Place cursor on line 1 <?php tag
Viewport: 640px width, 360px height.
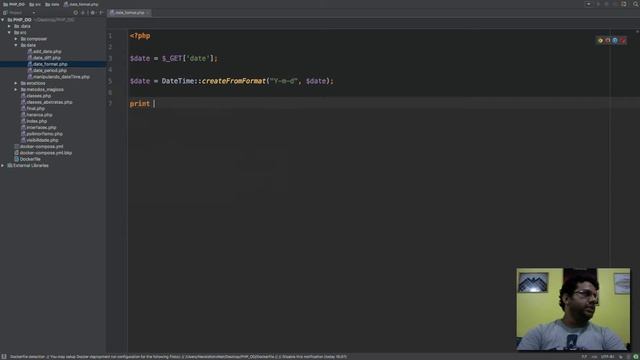(x=140, y=36)
